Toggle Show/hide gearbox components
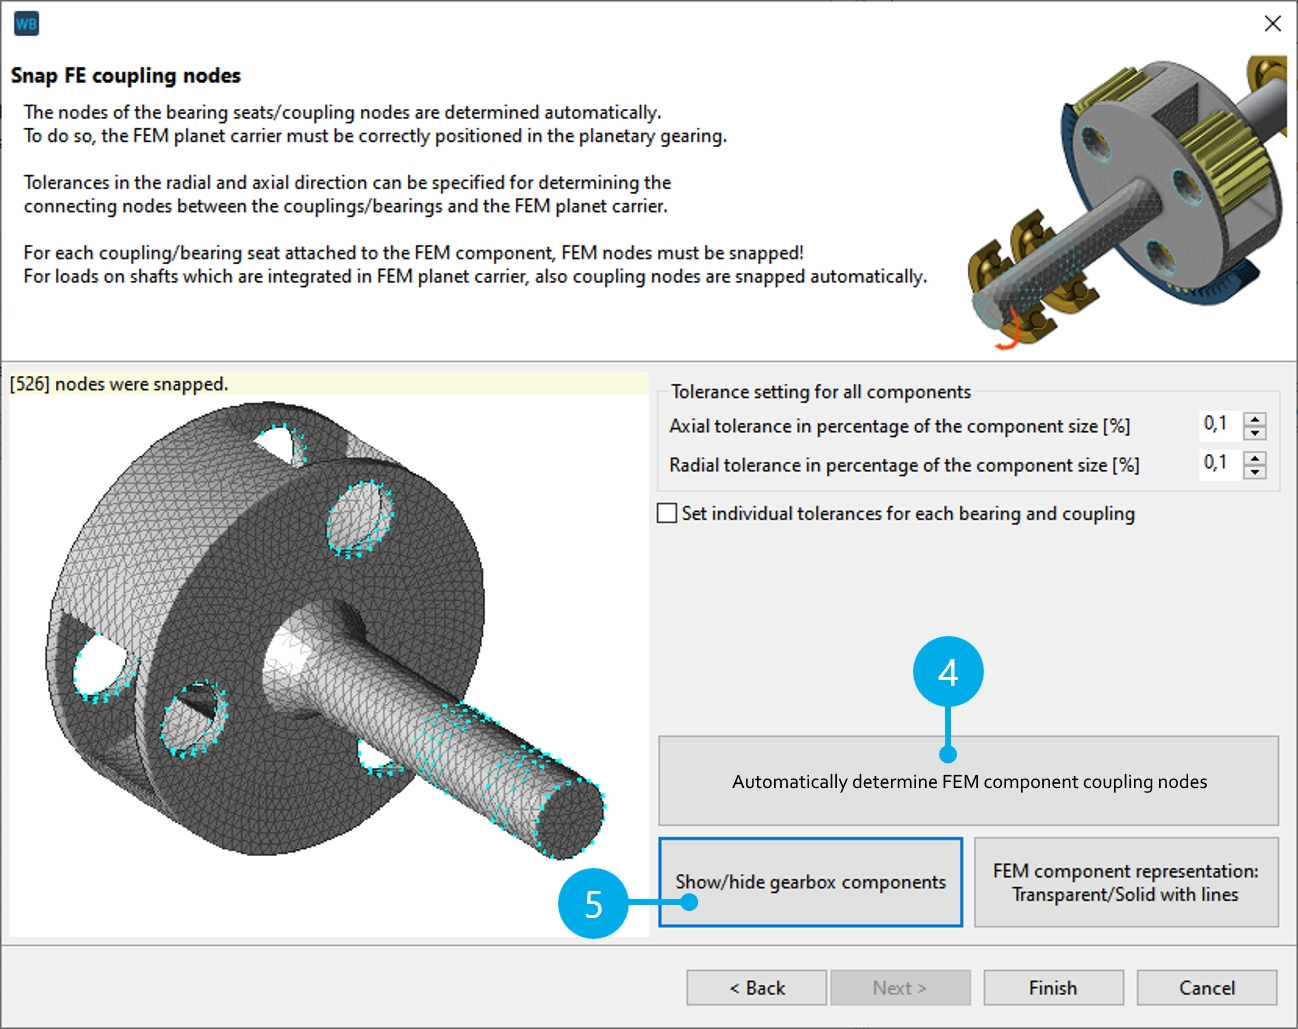The image size is (1298, 1029). coord(810,882)
